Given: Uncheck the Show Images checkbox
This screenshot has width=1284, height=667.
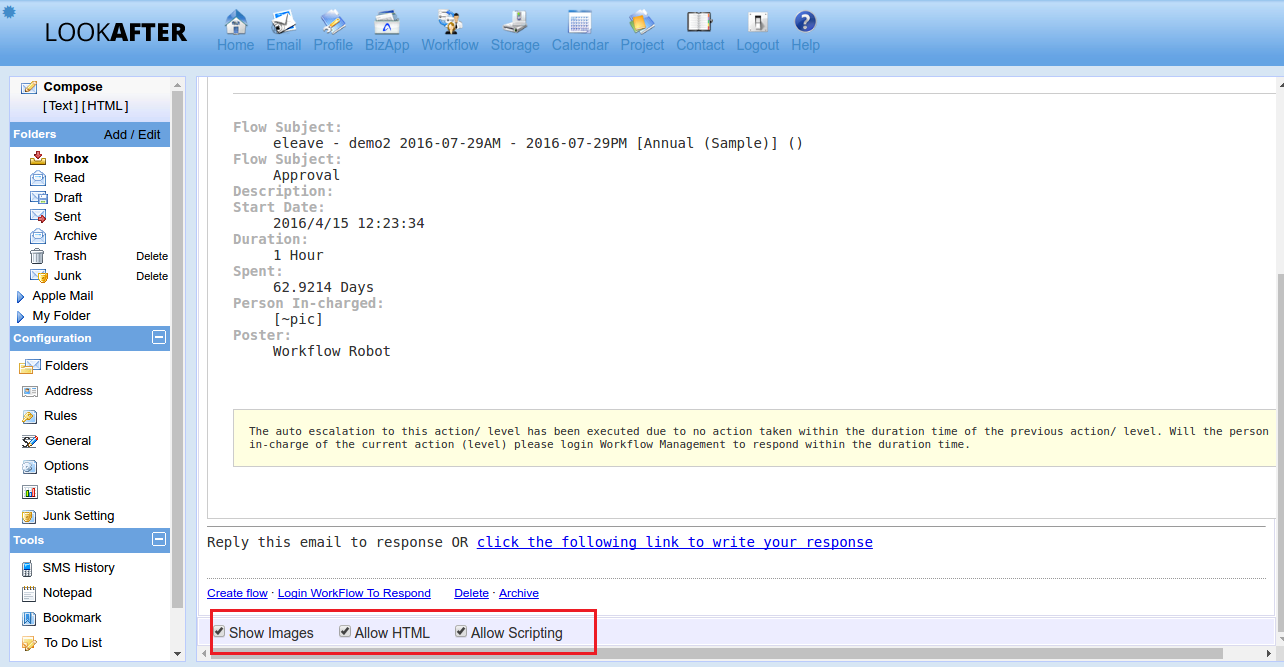Looking at the screenshot, I should tap(219, 632).
